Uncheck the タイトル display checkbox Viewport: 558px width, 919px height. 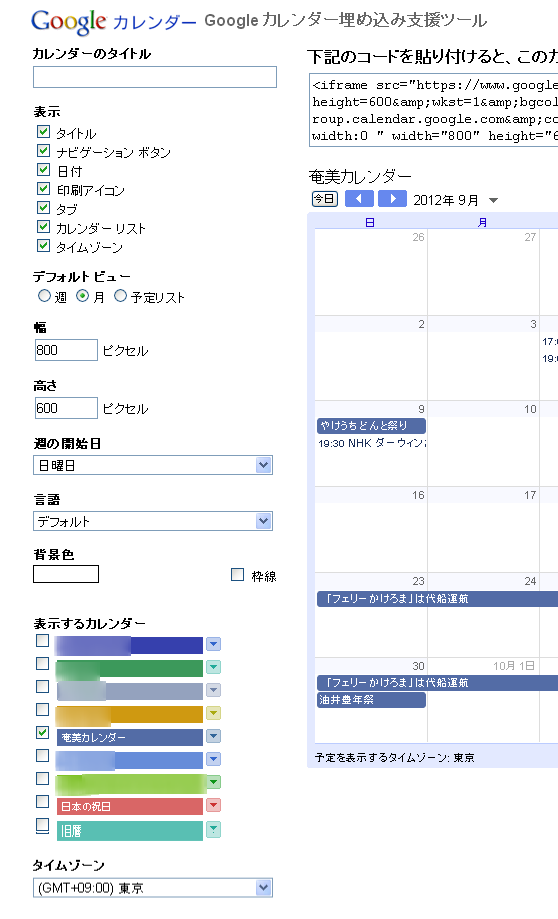(x=43, y=132)
